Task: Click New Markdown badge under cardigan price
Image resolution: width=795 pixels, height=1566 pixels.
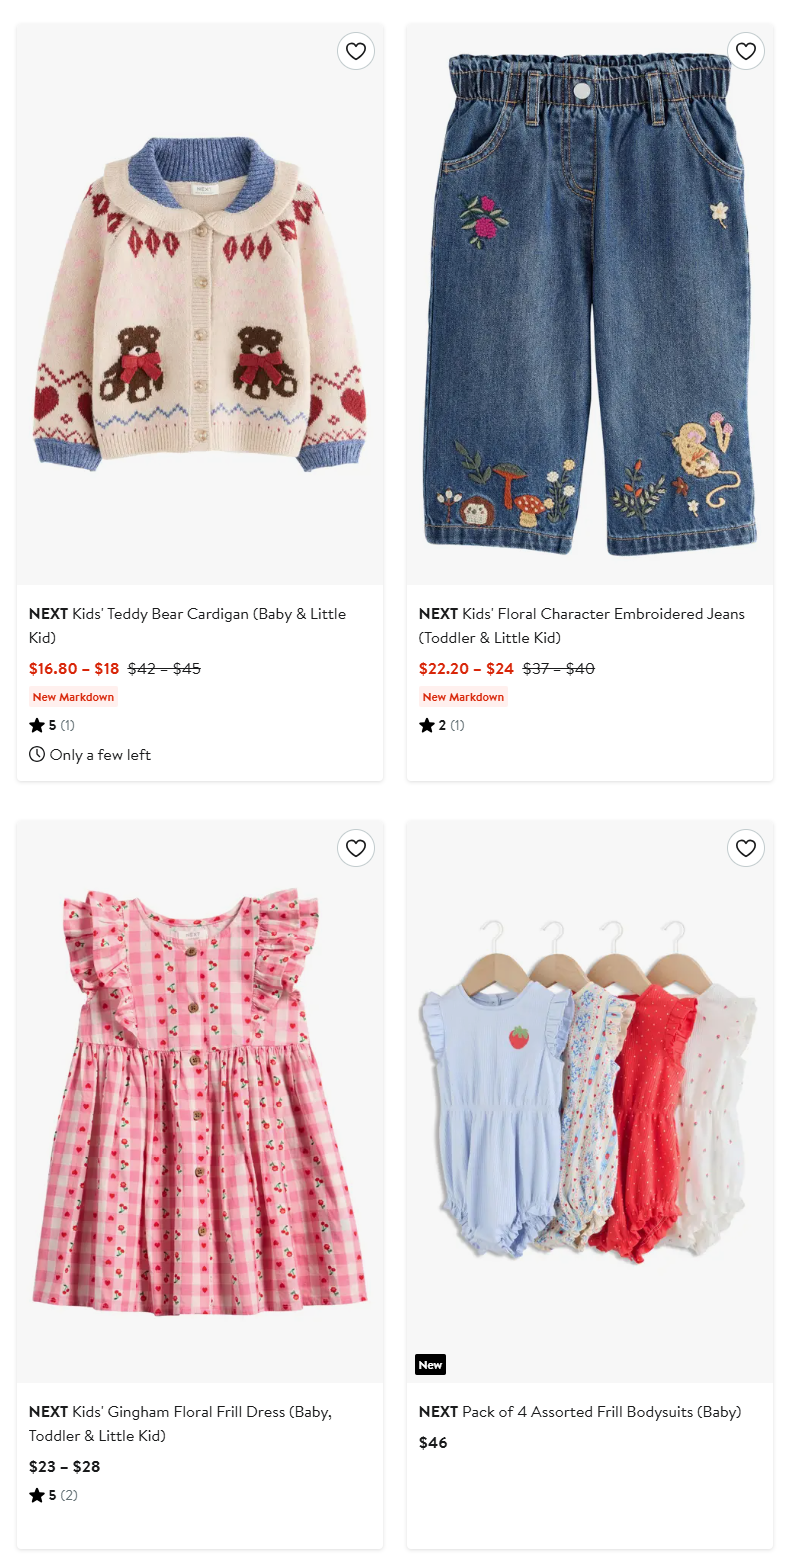Action: pyautogui.click(x=74, y=697)
